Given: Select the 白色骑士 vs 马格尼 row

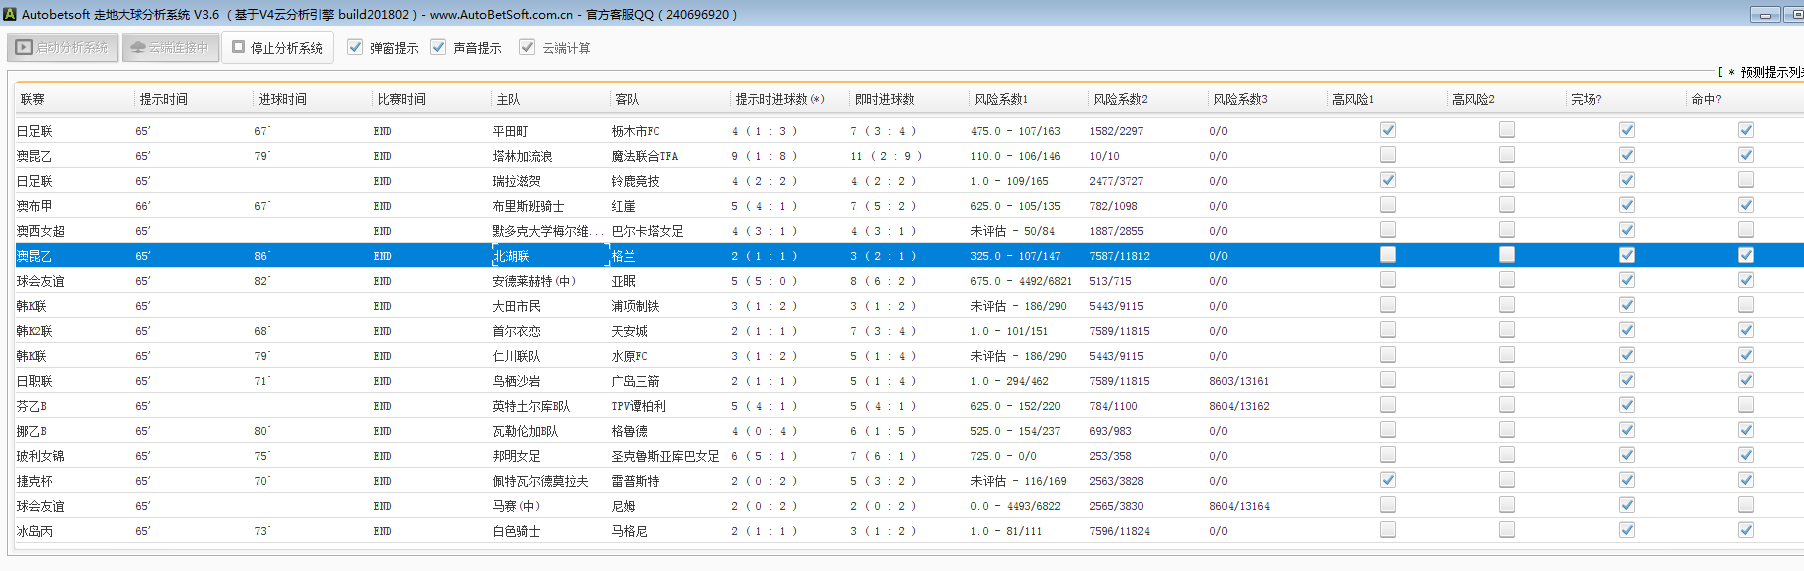Looking at the screenshot, I should [x=516, y=531].
